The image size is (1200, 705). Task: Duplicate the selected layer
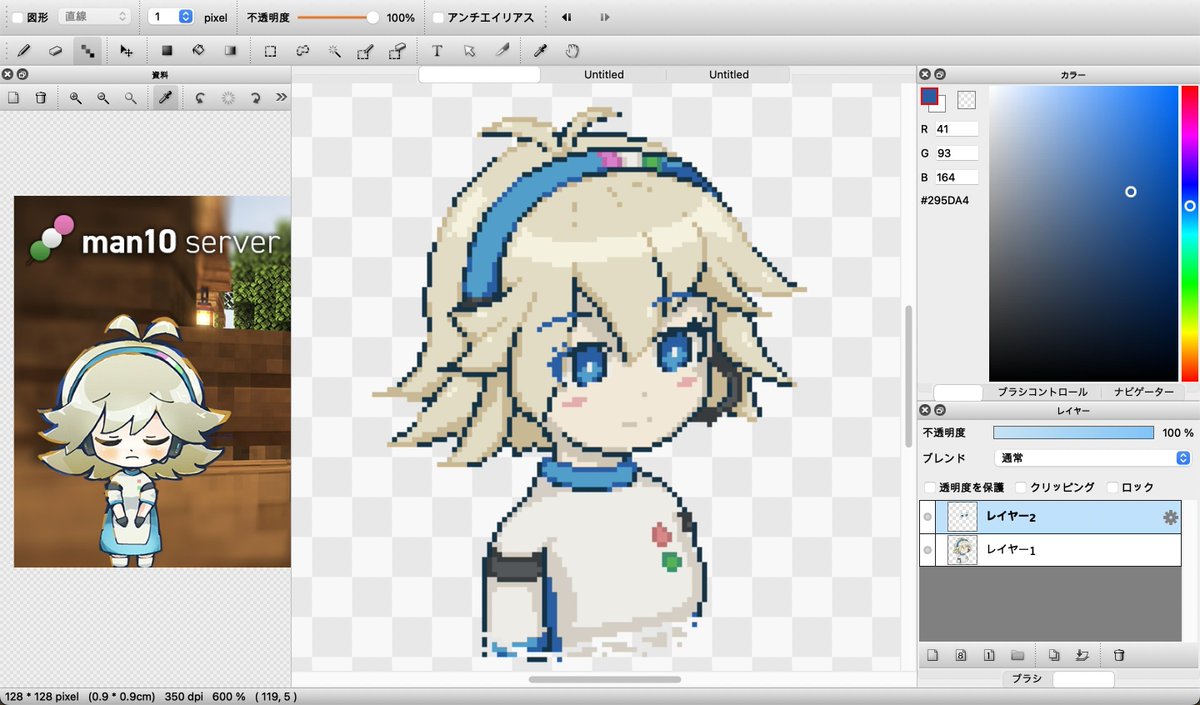click(x=1054, y=656)
